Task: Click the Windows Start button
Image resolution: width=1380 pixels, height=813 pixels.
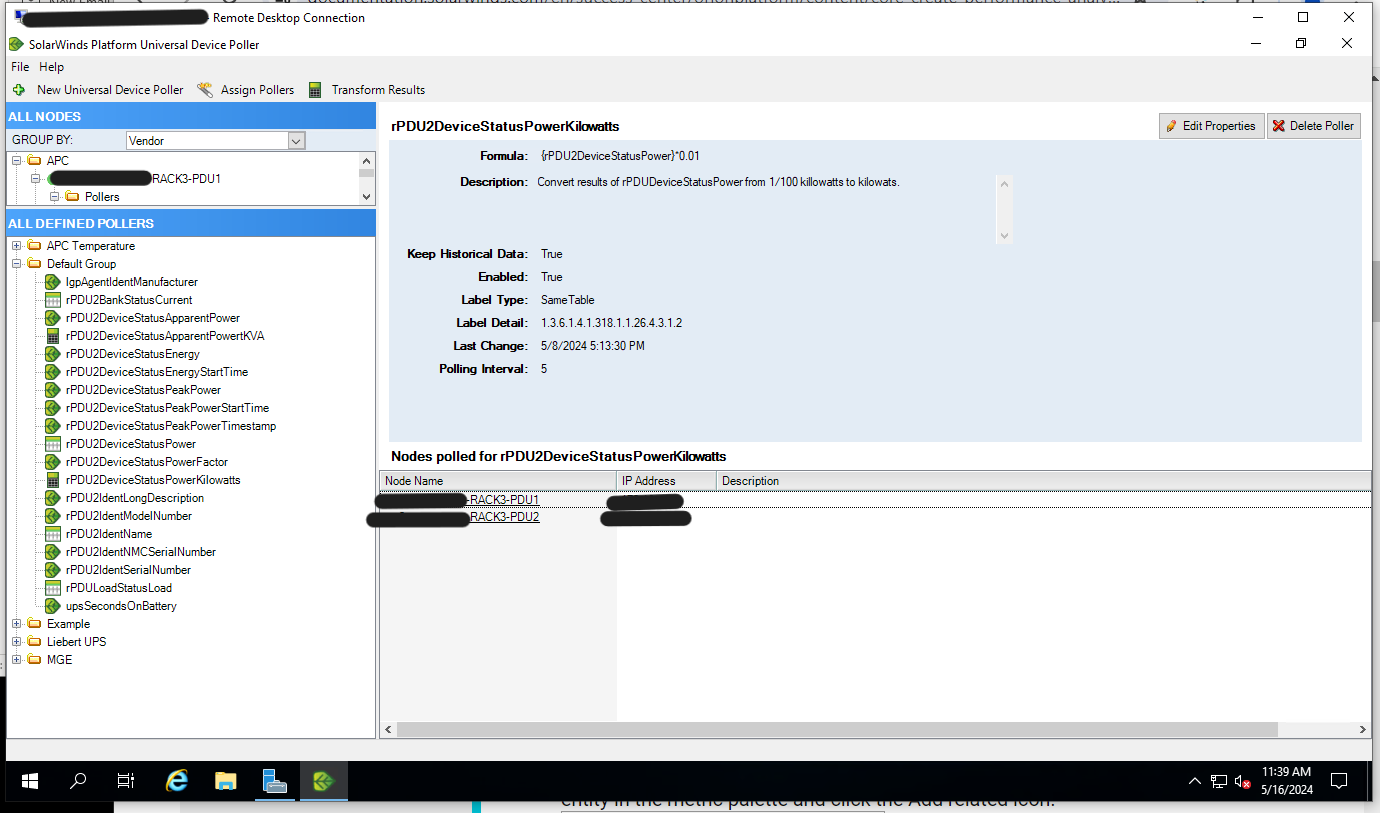Action: [29, 781]
